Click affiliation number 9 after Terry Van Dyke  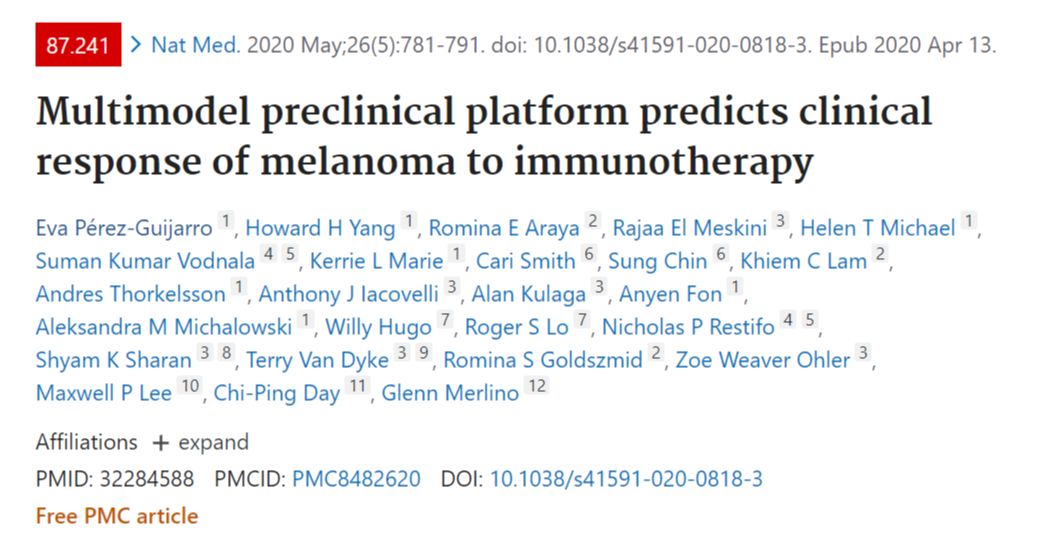coord(423,353)
